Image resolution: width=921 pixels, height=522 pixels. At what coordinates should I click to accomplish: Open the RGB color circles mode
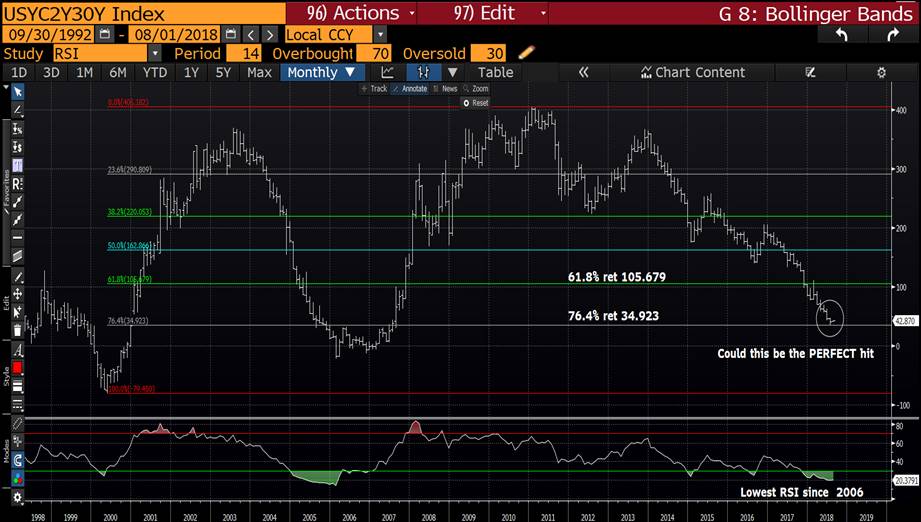(x=18, y=479)
